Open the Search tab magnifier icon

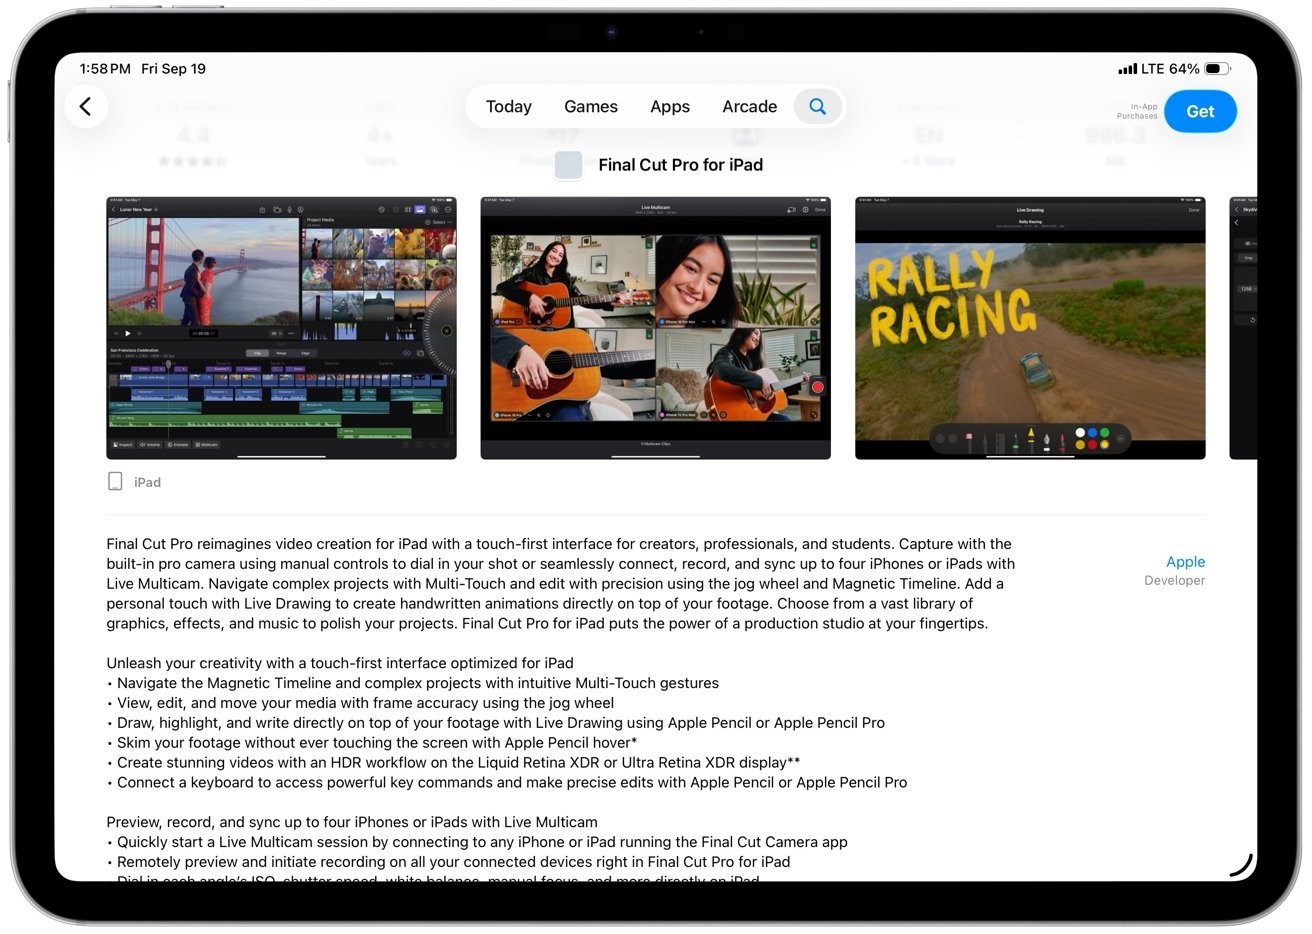pos(817,107)
